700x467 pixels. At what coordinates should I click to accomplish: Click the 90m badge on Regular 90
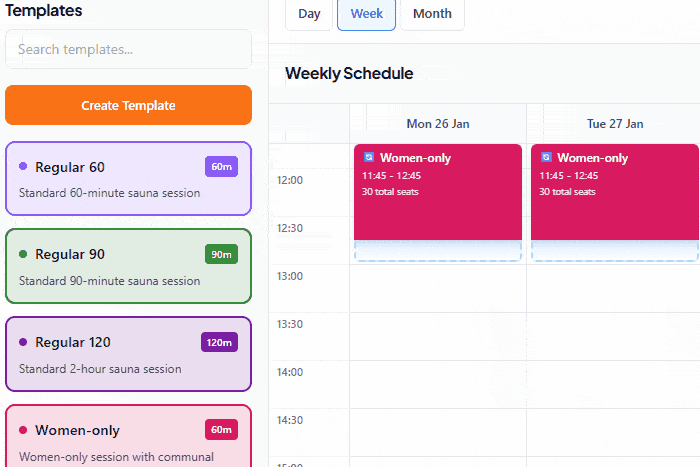tap(221, 254)
